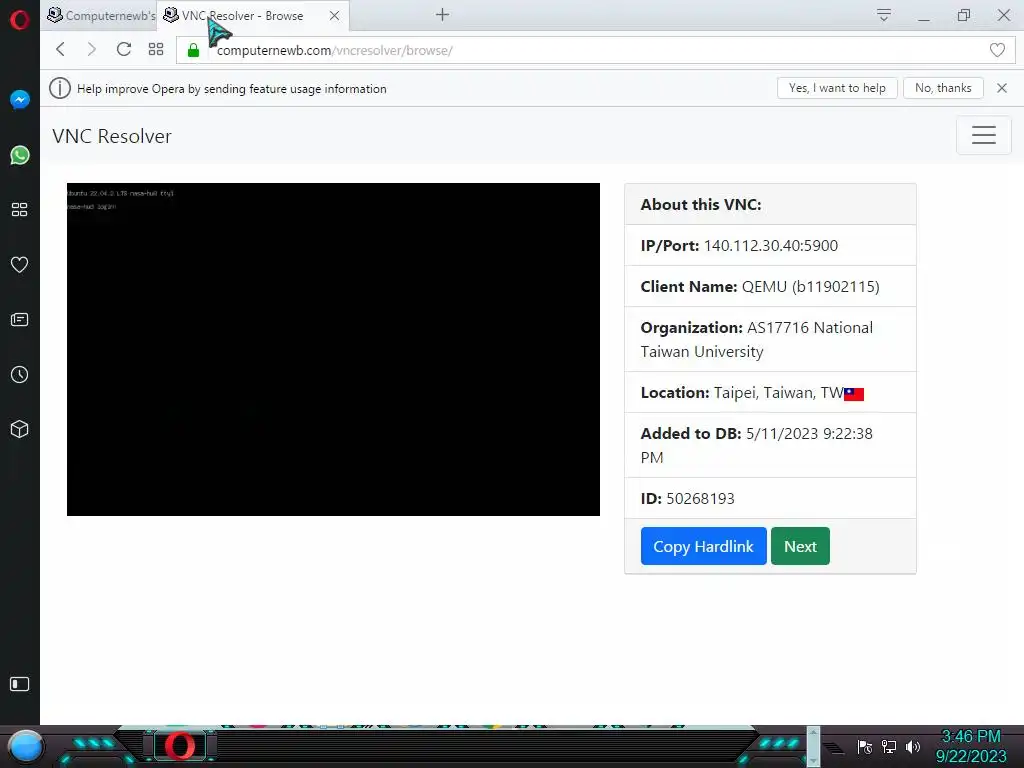The width and height of the screenshot is (1024, 768).
Task: Bookmark page with address bar heart icon
Action: click(997, 50)
